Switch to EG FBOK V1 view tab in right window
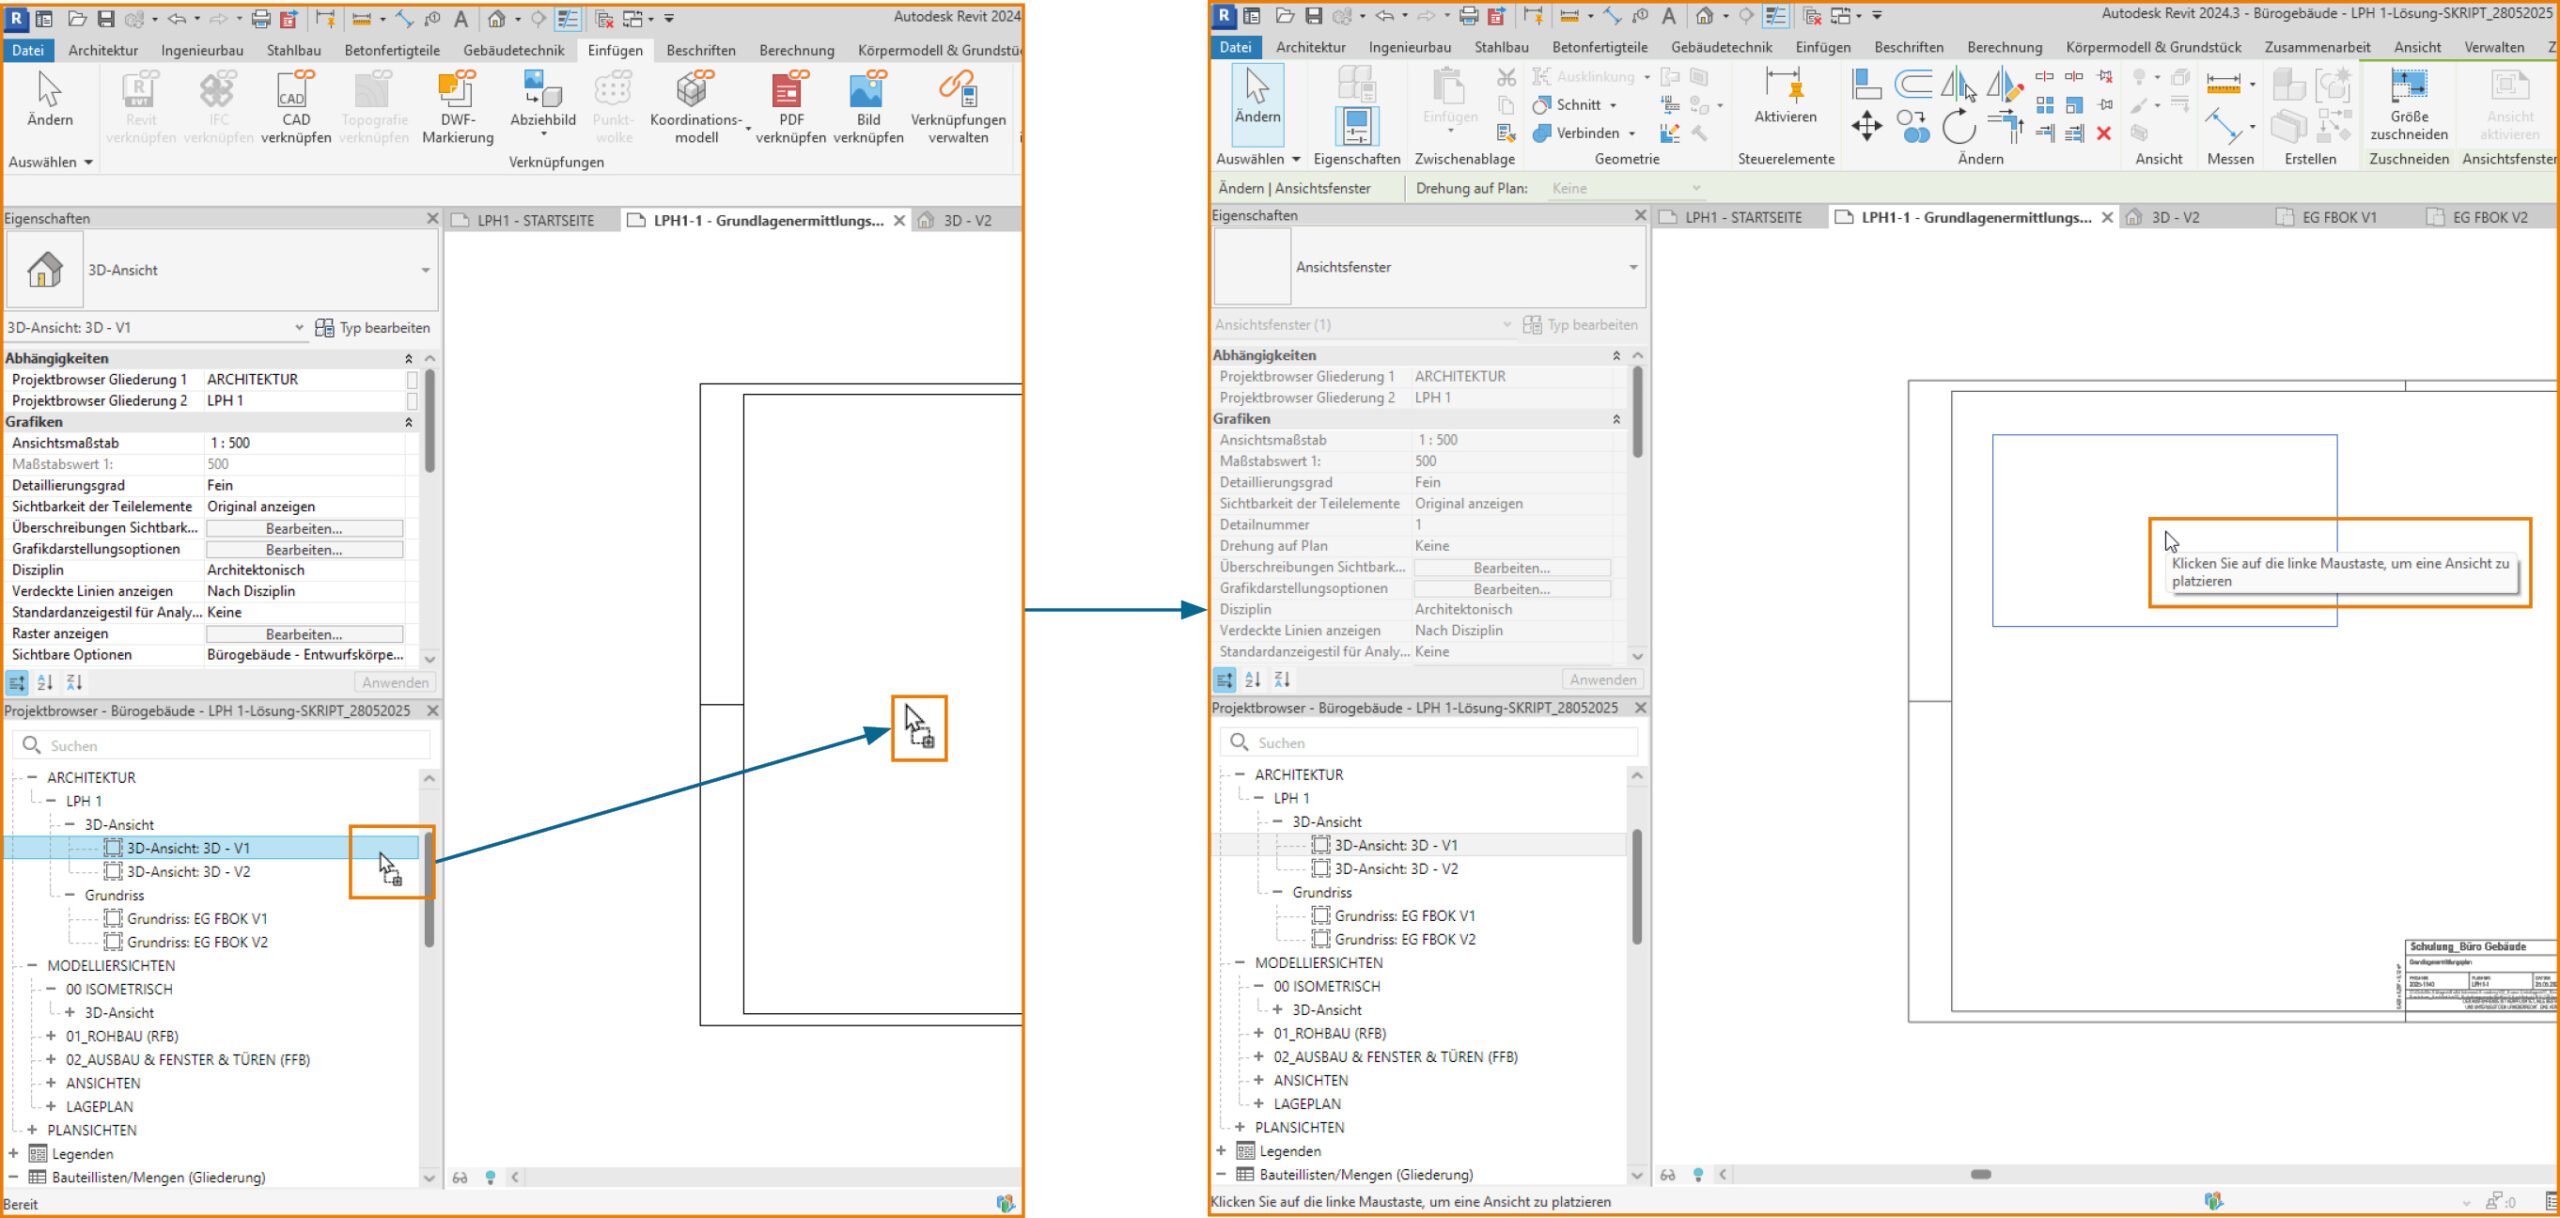Image resolution: width=2560 pixels, height=1218 pixels. pyautogui.click(x=2338, y=217)
